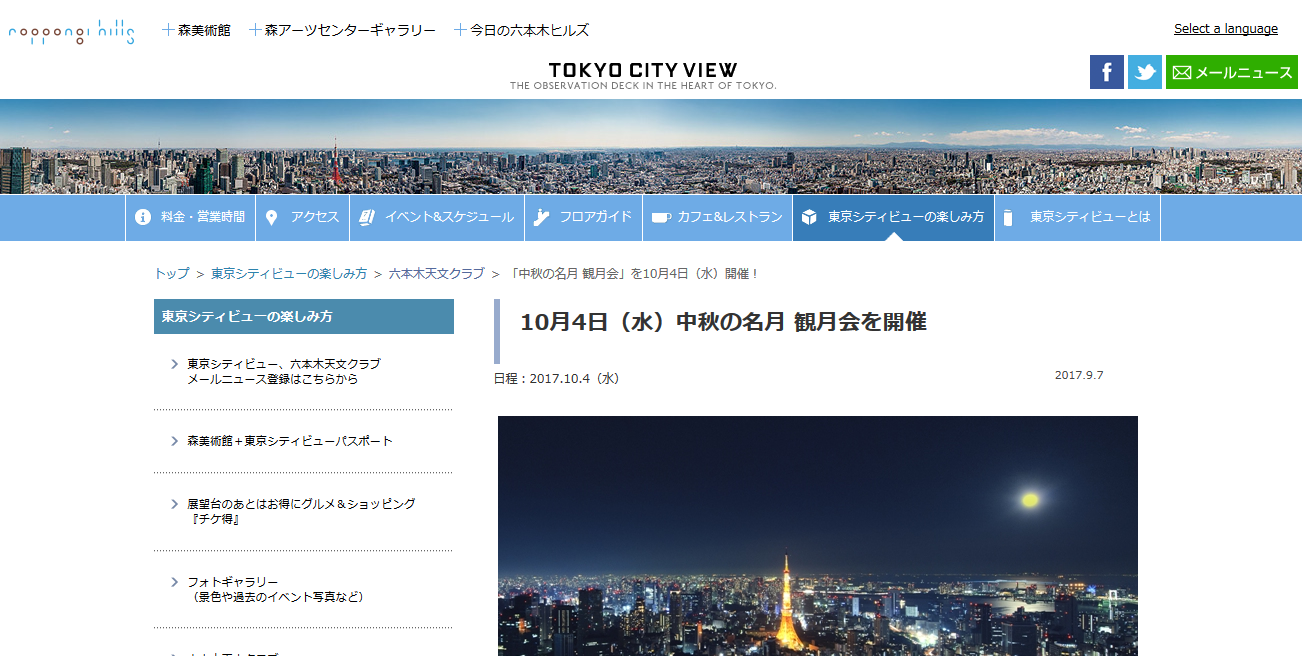This screenshot has height=656, width=1302.
Task: Open the 森美術館 top link
Action: pos(204,30)
